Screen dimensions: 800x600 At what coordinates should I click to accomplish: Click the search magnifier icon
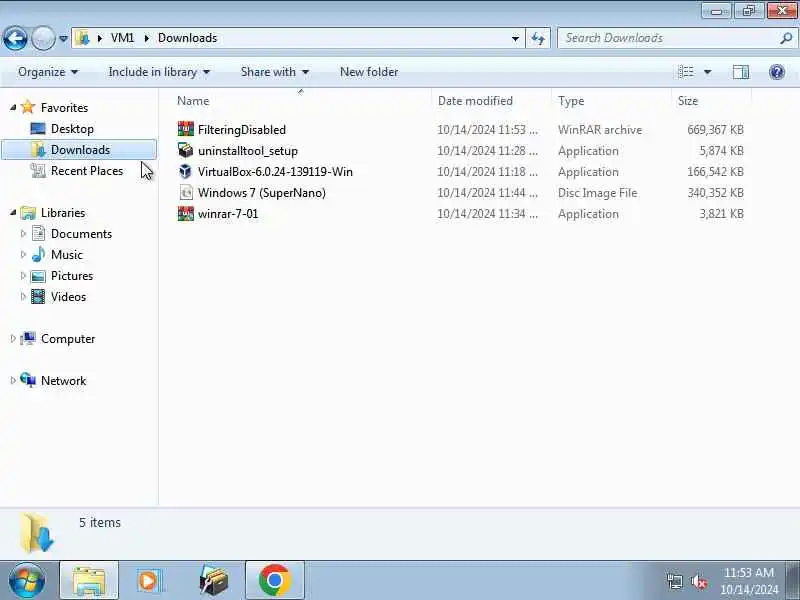[x=786, y=38]
